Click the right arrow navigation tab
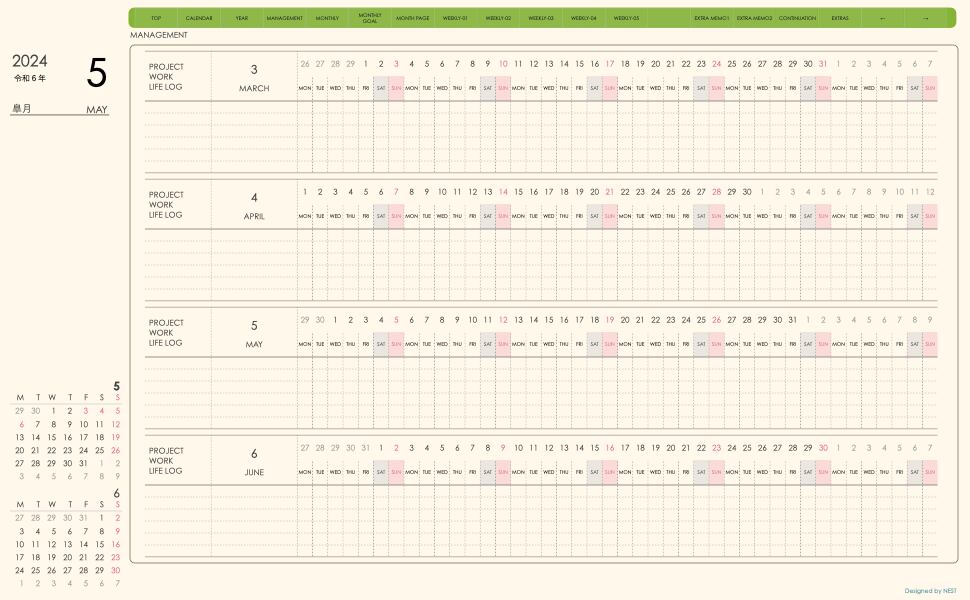 [x=925, y=18]
